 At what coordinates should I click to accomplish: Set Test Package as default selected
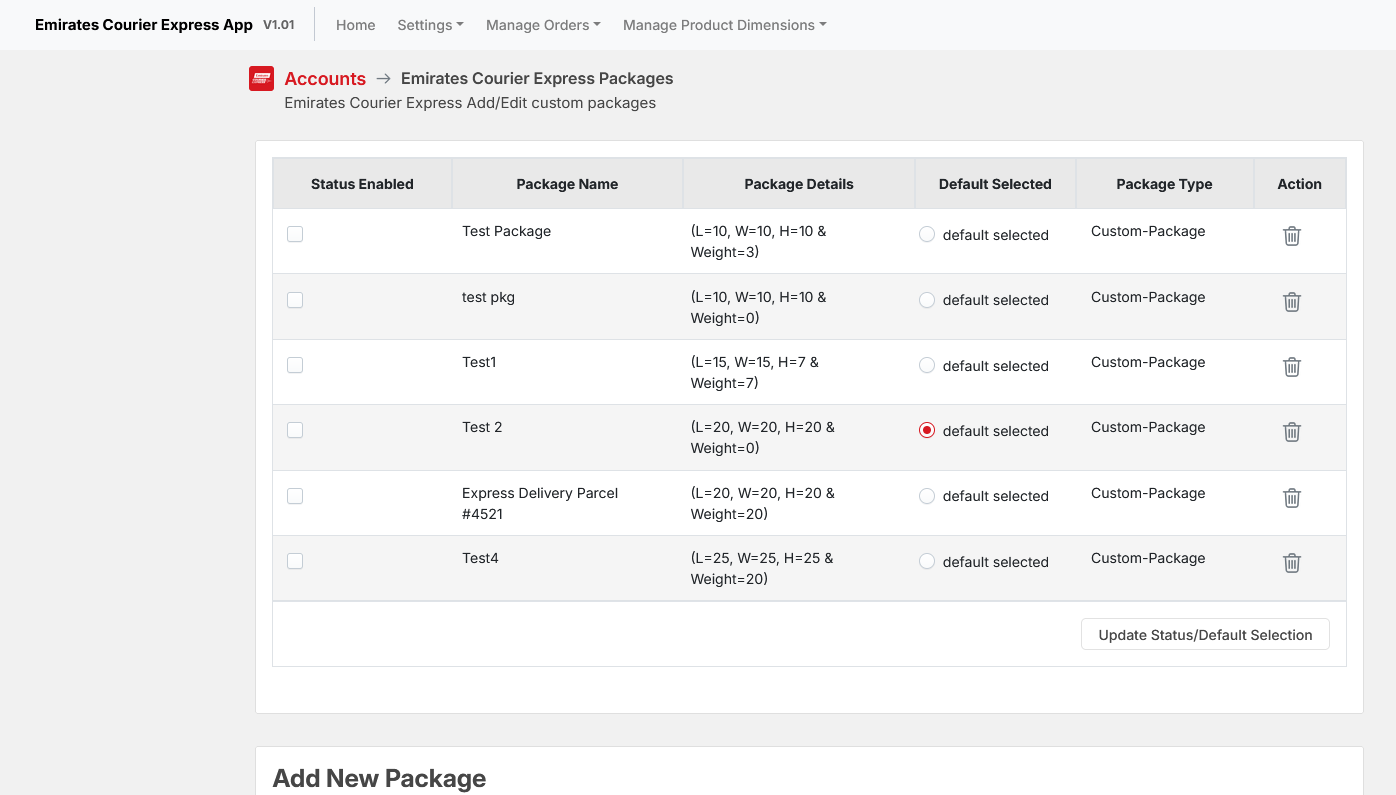pos(927,234)
